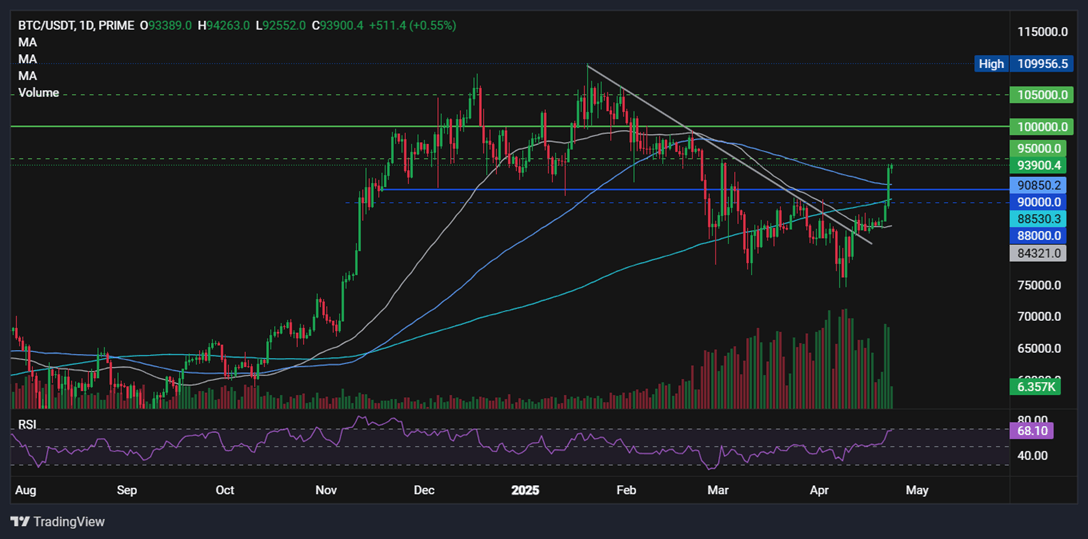Click the current price 93900.4 label
The height and width of the screenshot is (539, 1088).
coord(1038,165)
